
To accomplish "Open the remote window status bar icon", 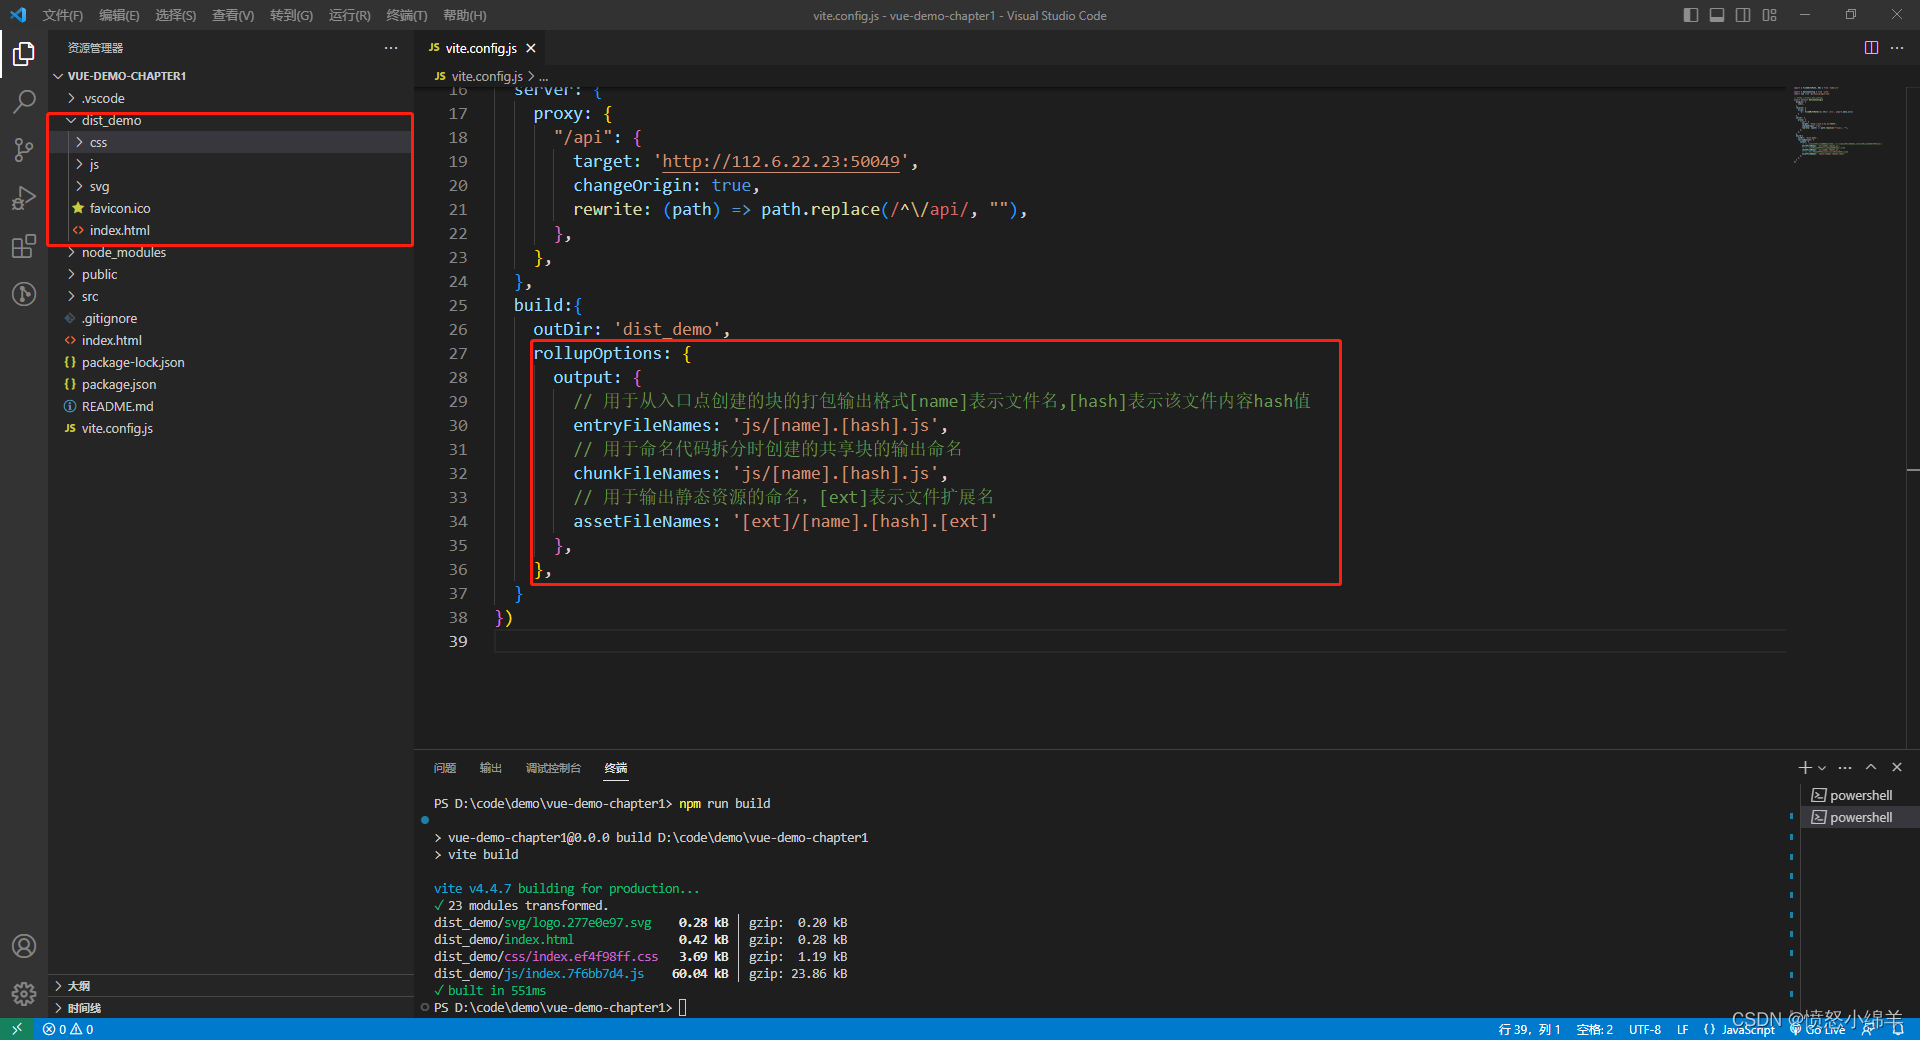I will (17, 1029).
